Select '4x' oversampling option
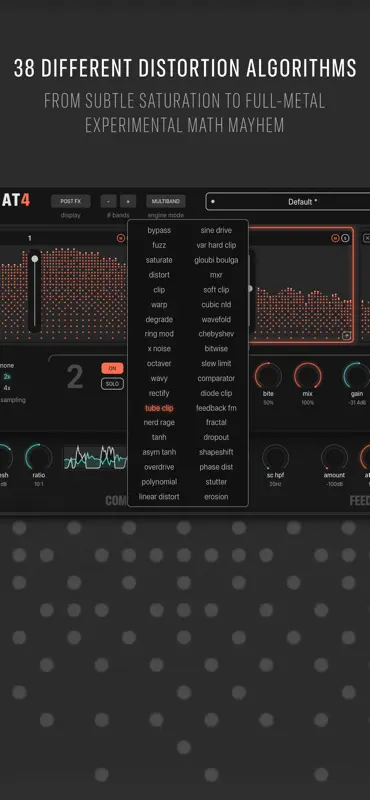 tap(7, 388)
